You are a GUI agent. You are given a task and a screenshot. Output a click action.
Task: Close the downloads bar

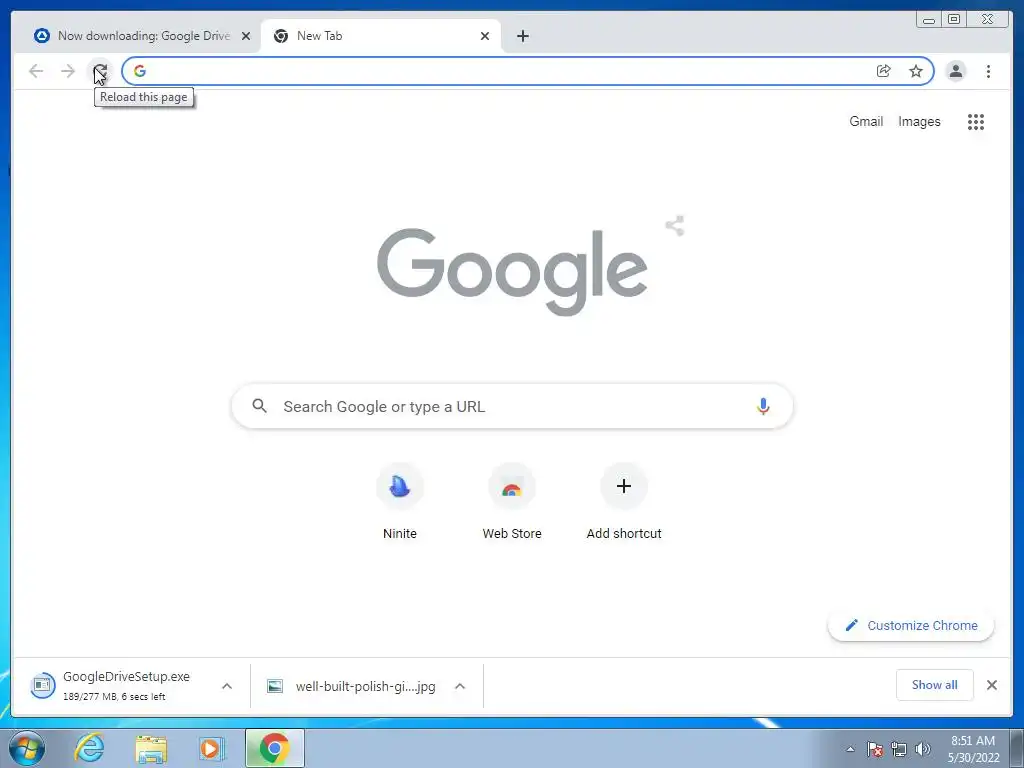click(x=991, y=685)
